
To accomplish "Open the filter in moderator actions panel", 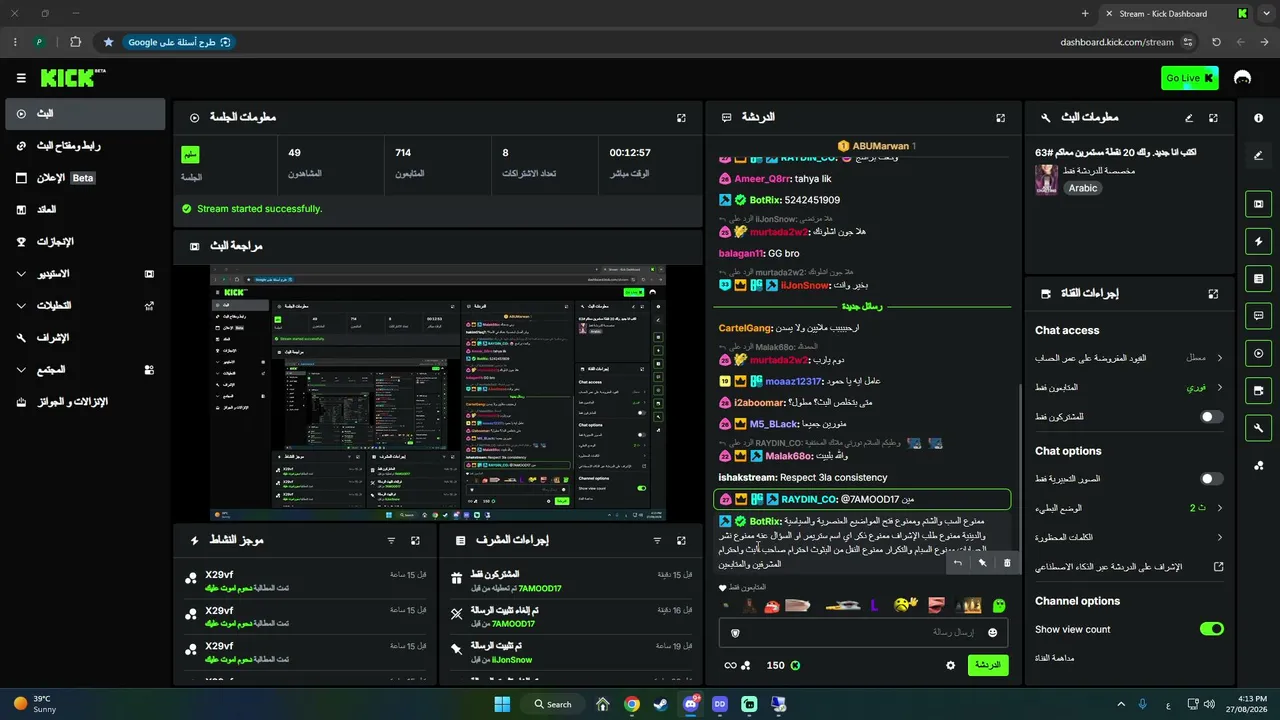I will point(657,540).
